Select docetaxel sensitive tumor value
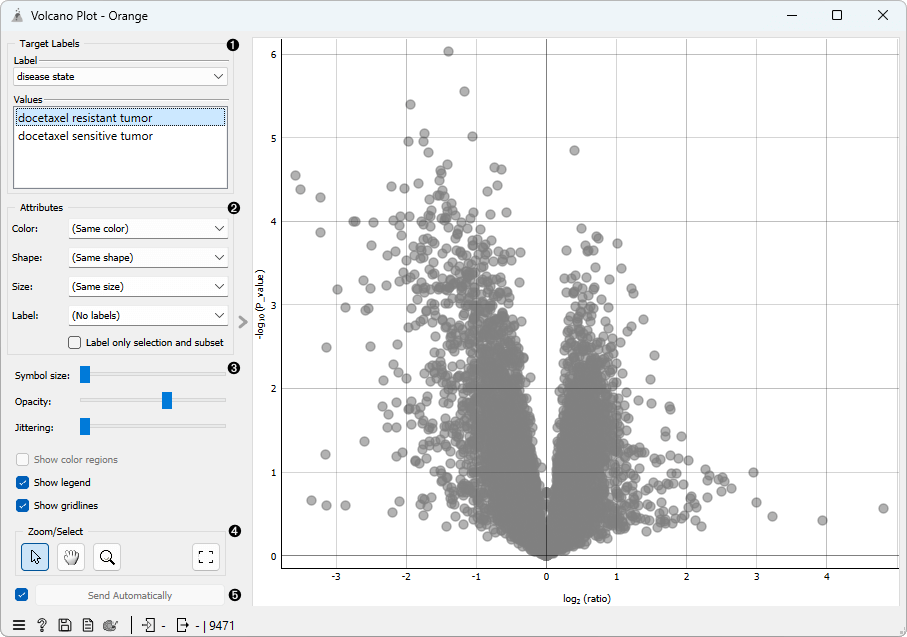Screen dimensions: 907x637 pos(120,136)
